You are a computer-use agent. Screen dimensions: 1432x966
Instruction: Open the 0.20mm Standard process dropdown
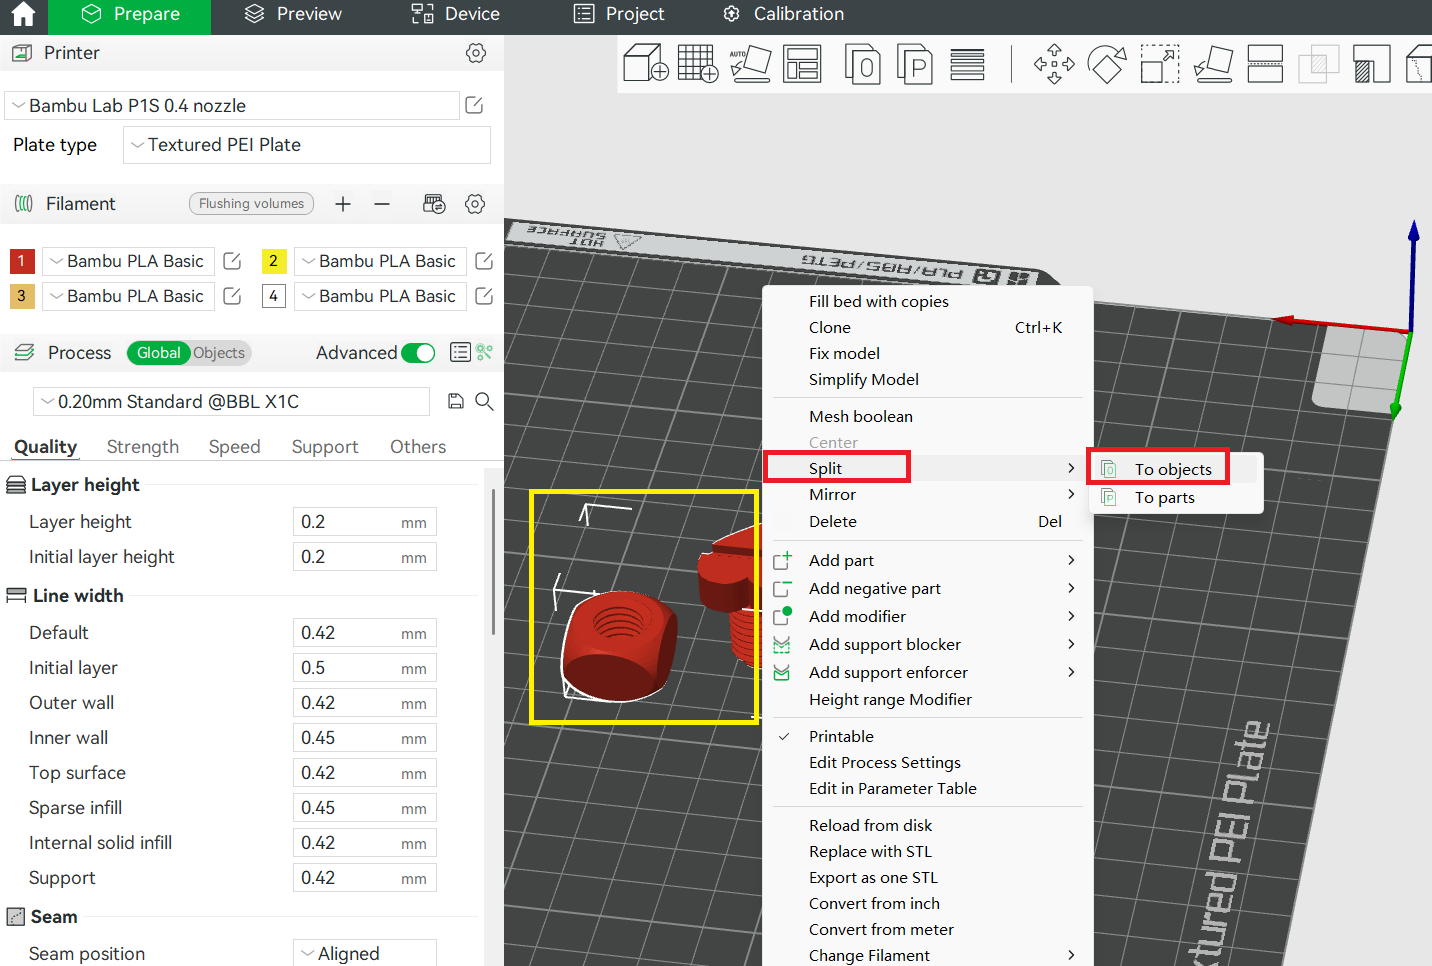(x=231, y=402)
